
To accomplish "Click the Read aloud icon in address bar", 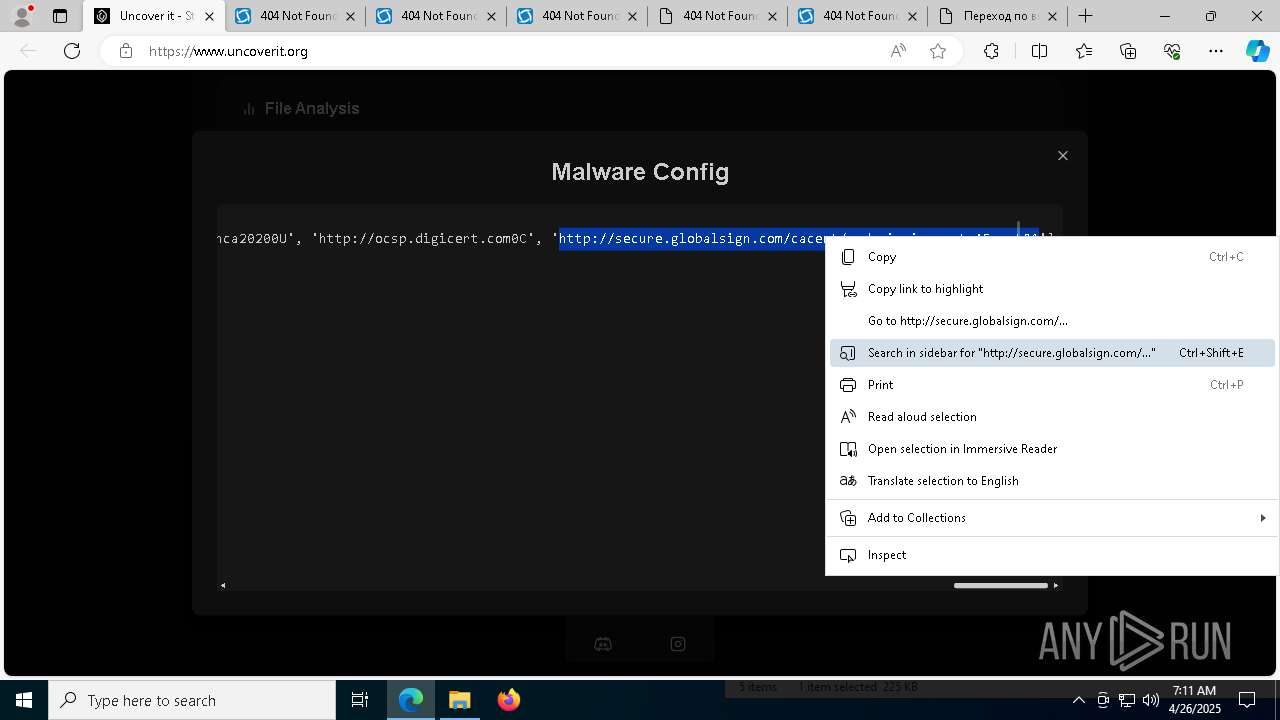I will (x=898, y=51).
